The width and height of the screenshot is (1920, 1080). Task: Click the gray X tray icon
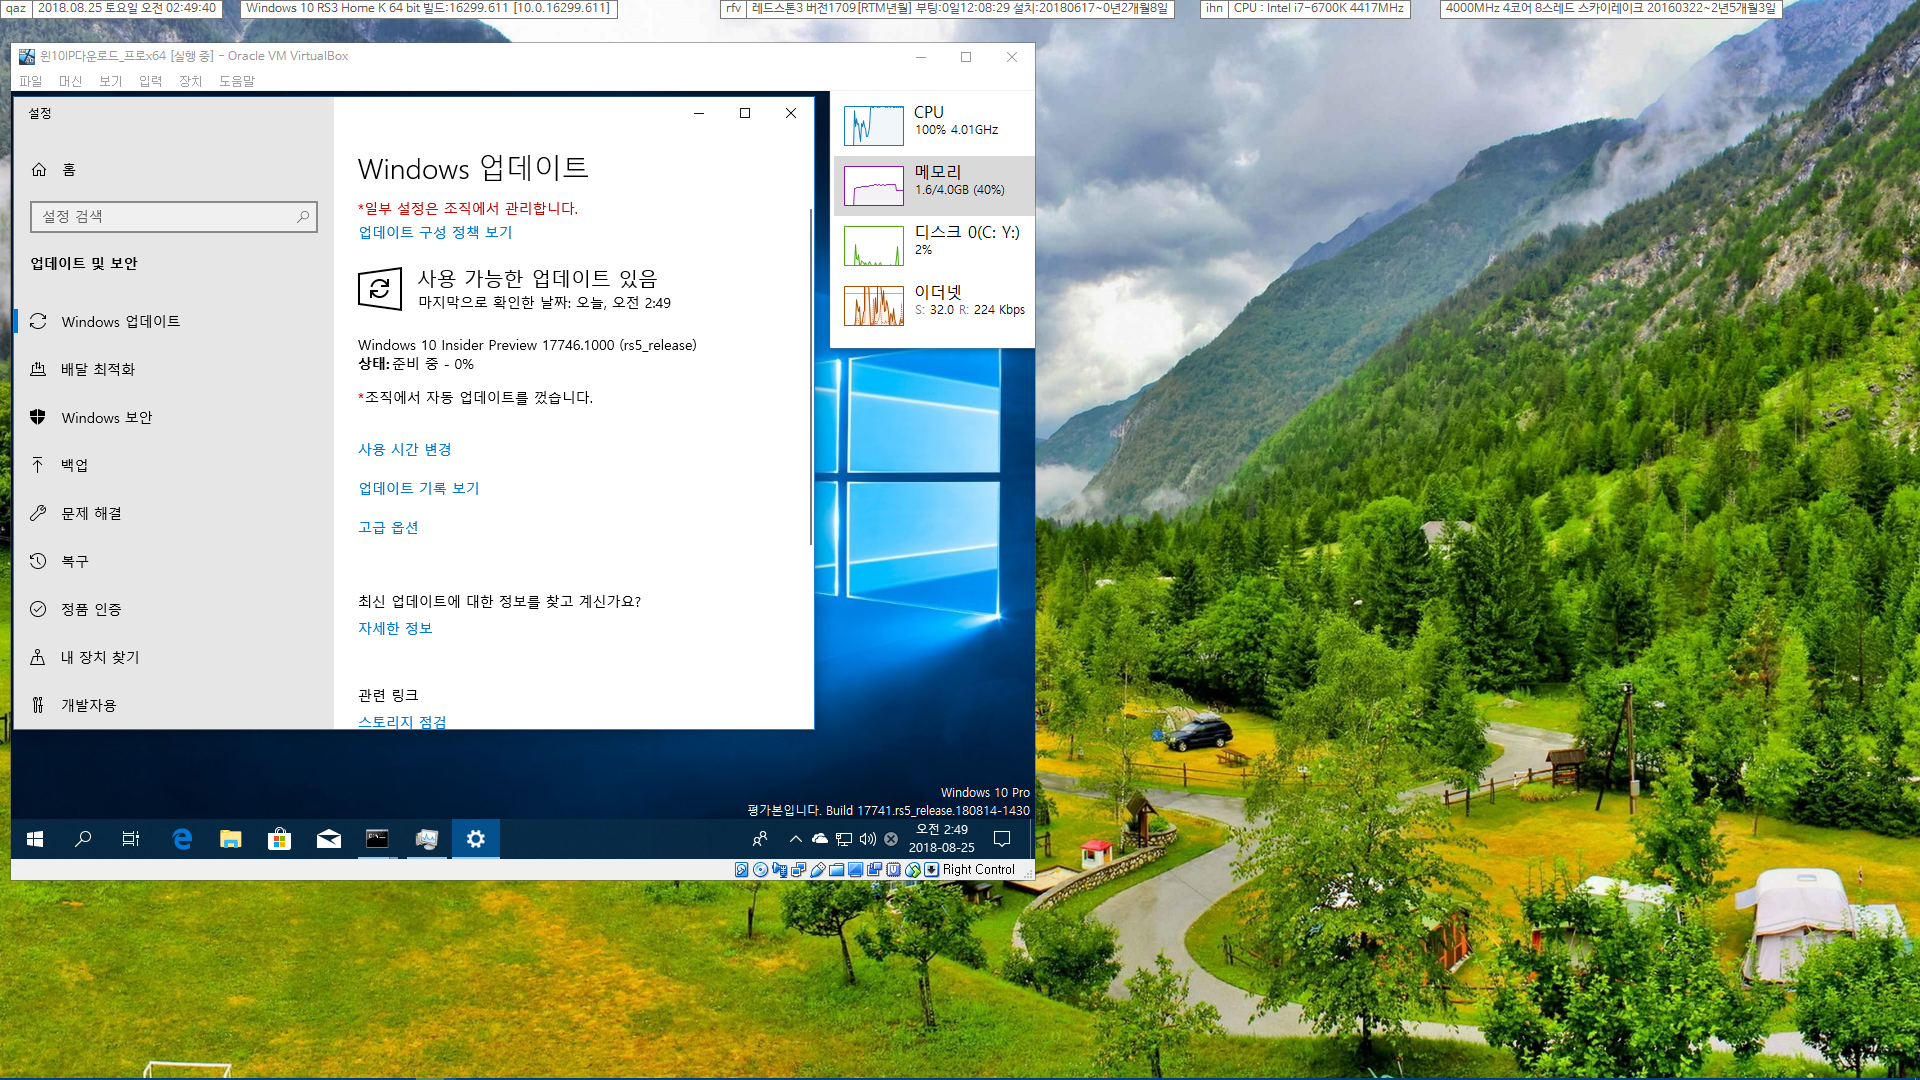click(891, 839)
